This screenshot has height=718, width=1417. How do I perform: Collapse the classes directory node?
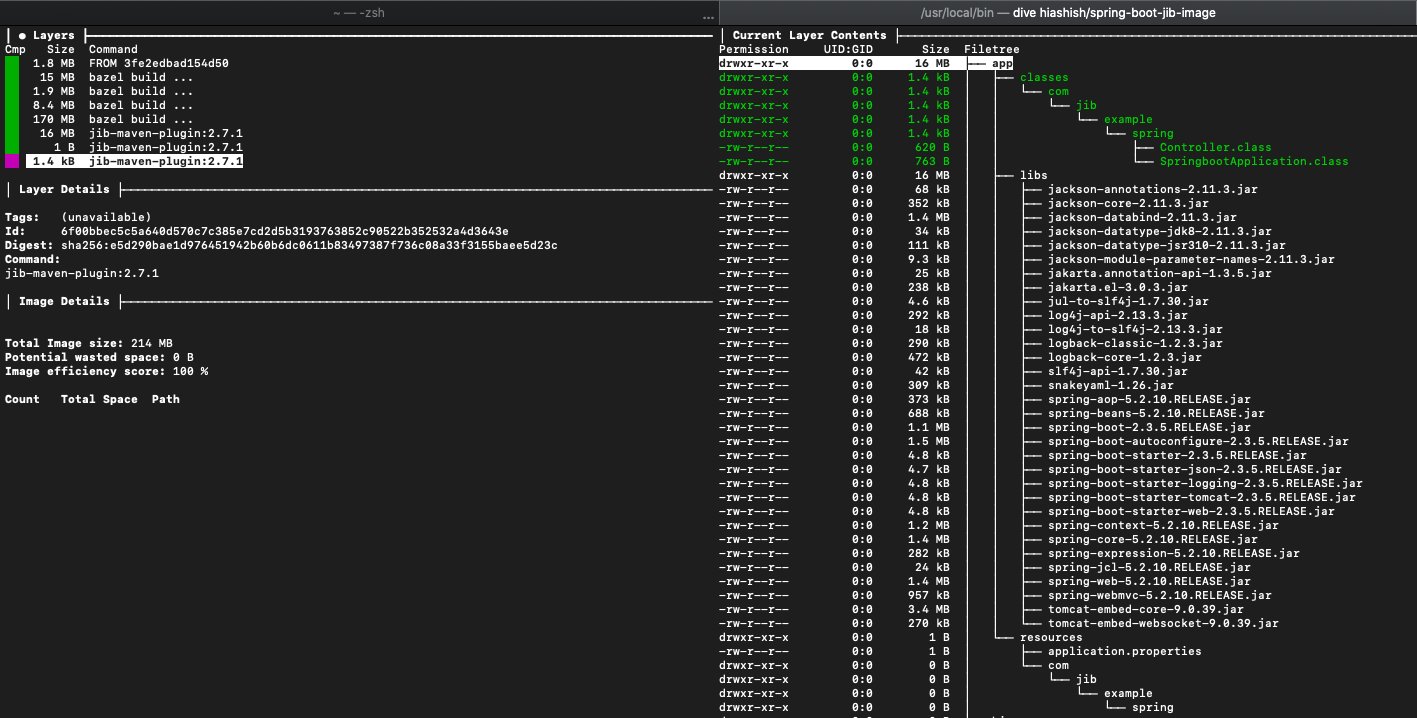[x=1044, y=77]
